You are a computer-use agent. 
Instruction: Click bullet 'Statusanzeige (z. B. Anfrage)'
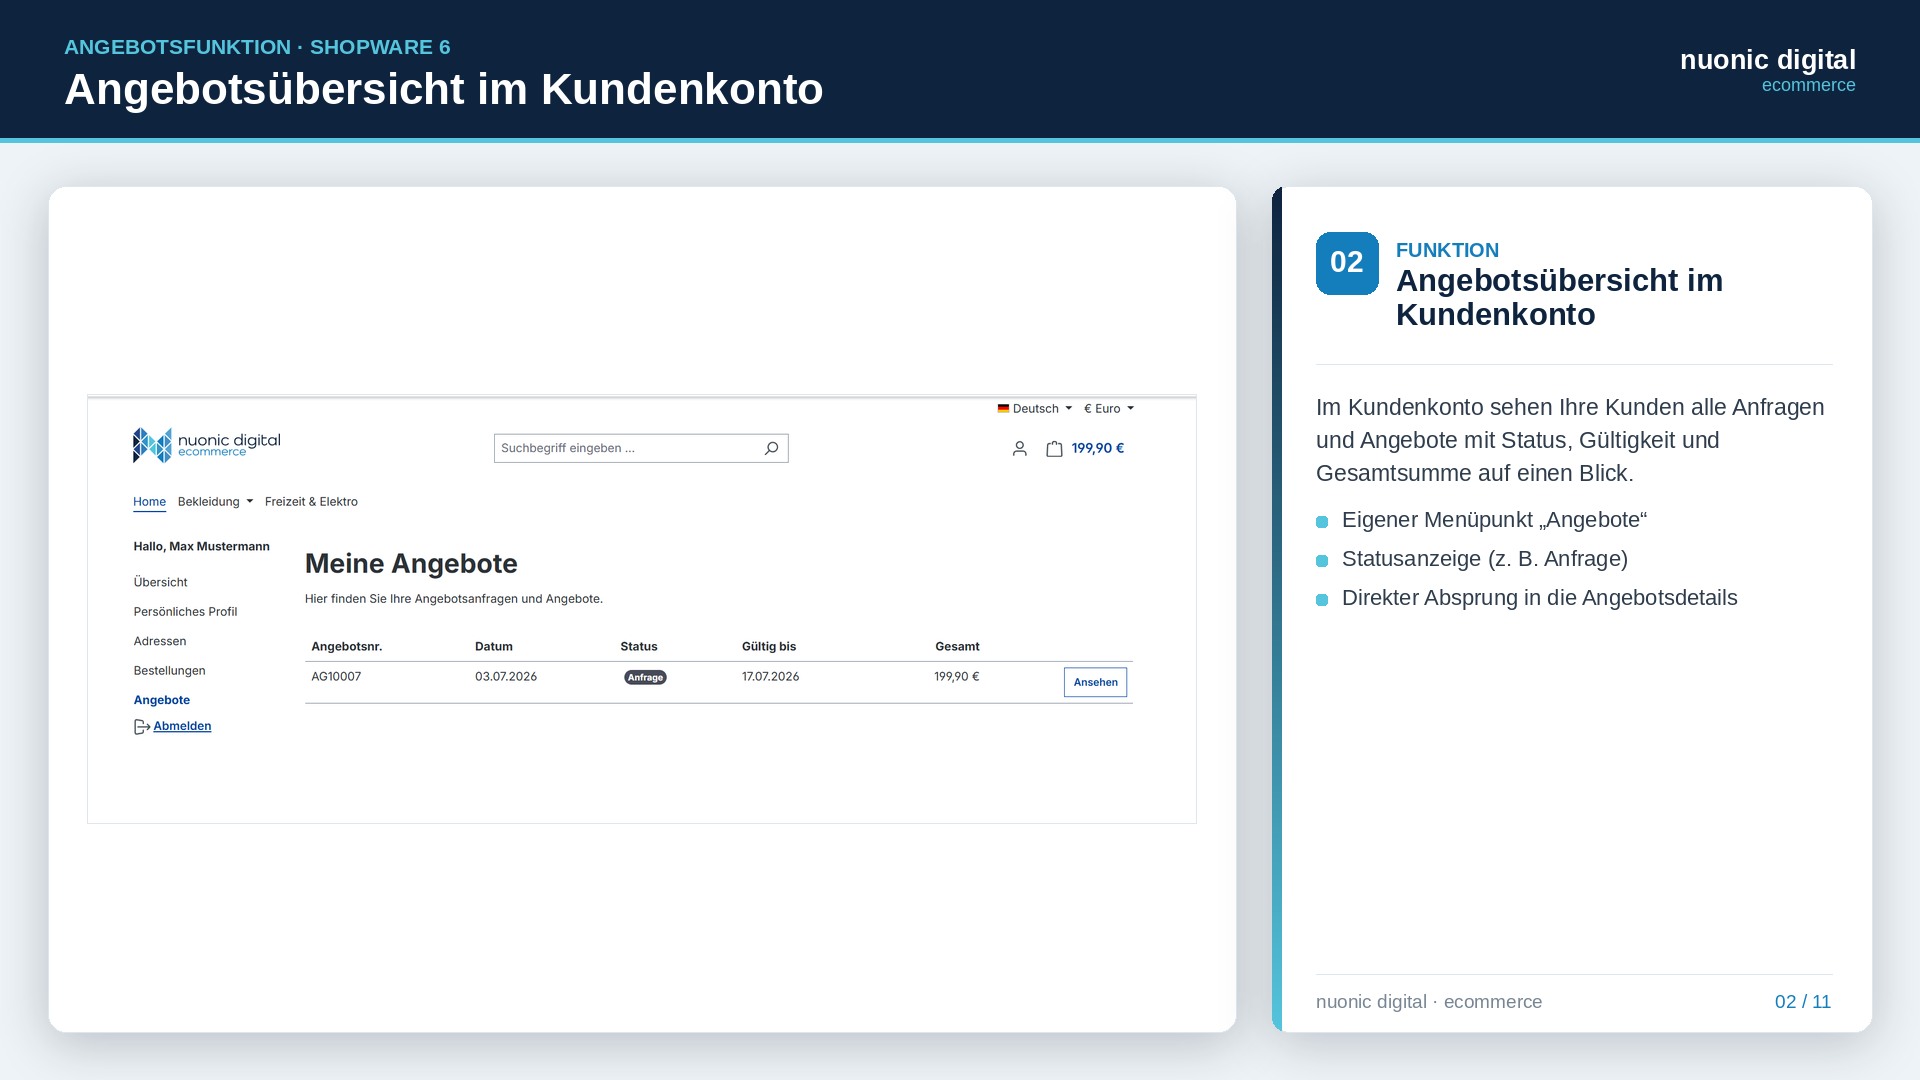click(1484, 559)
